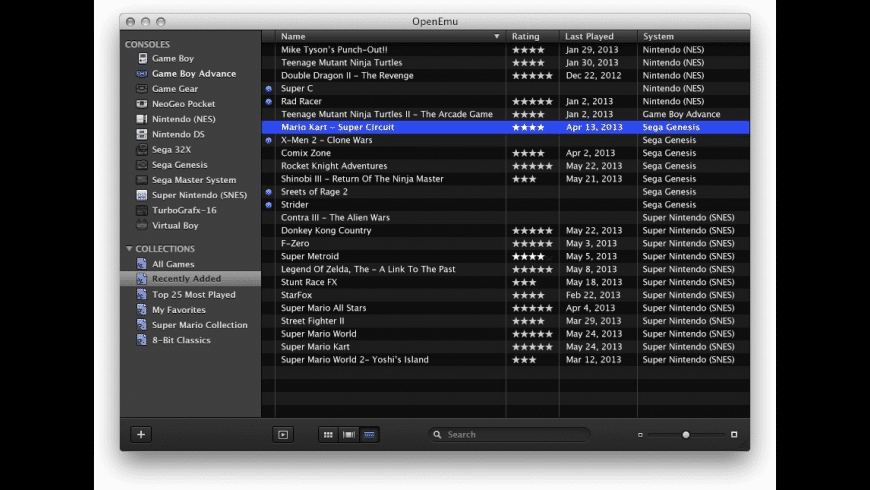Select the Mike Tyson's Punch-Out!! row
The image size is (870, 490).
tap(505, 49)
